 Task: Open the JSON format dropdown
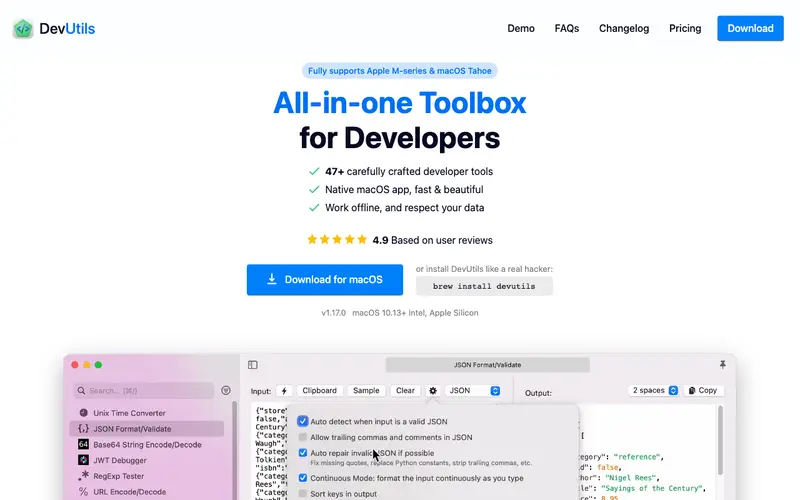tap(473, 391)
